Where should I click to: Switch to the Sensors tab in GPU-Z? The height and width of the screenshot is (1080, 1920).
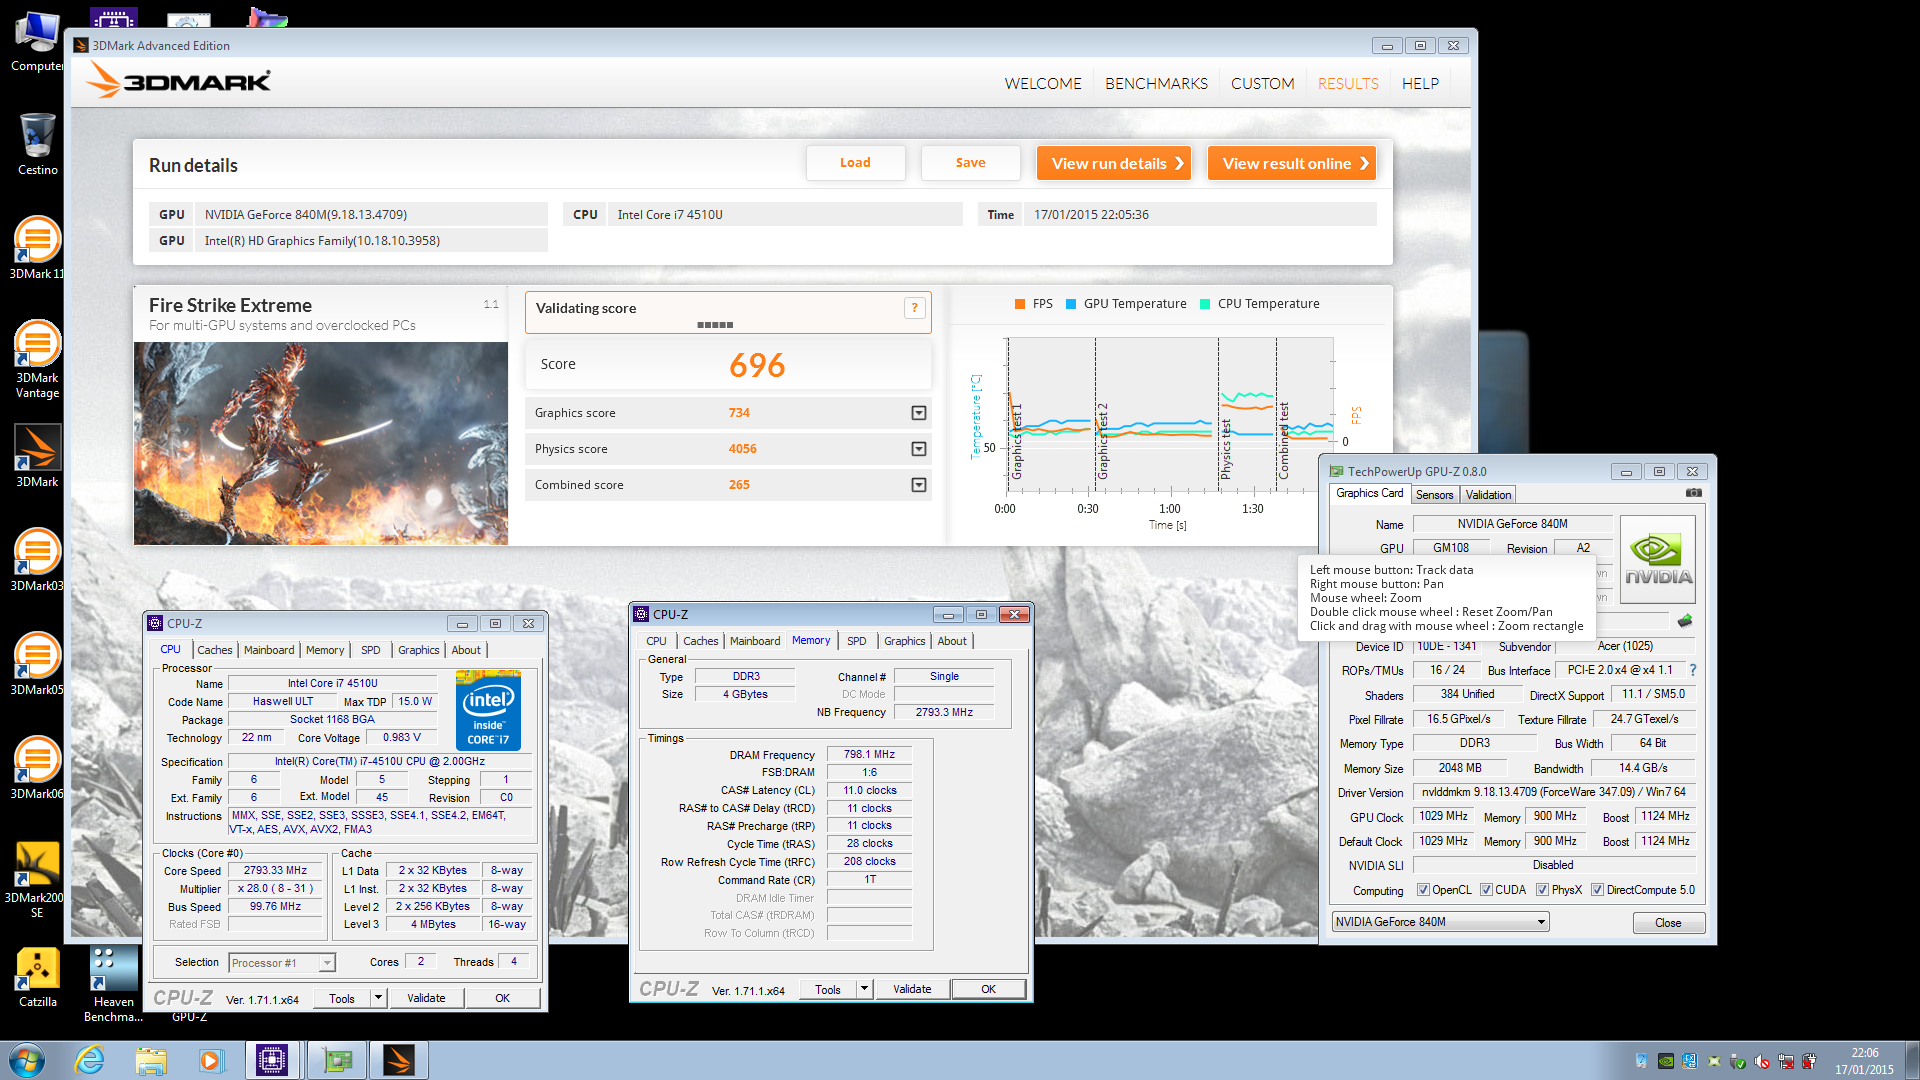click(1434, 495)
